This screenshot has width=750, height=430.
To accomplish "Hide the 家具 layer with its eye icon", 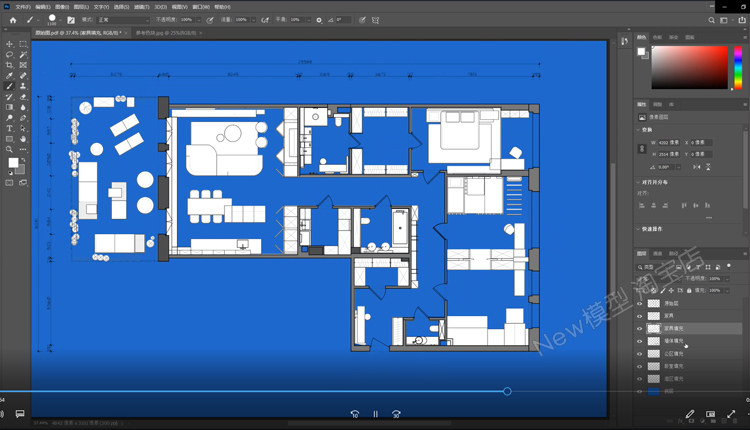I will click(640, 316).
